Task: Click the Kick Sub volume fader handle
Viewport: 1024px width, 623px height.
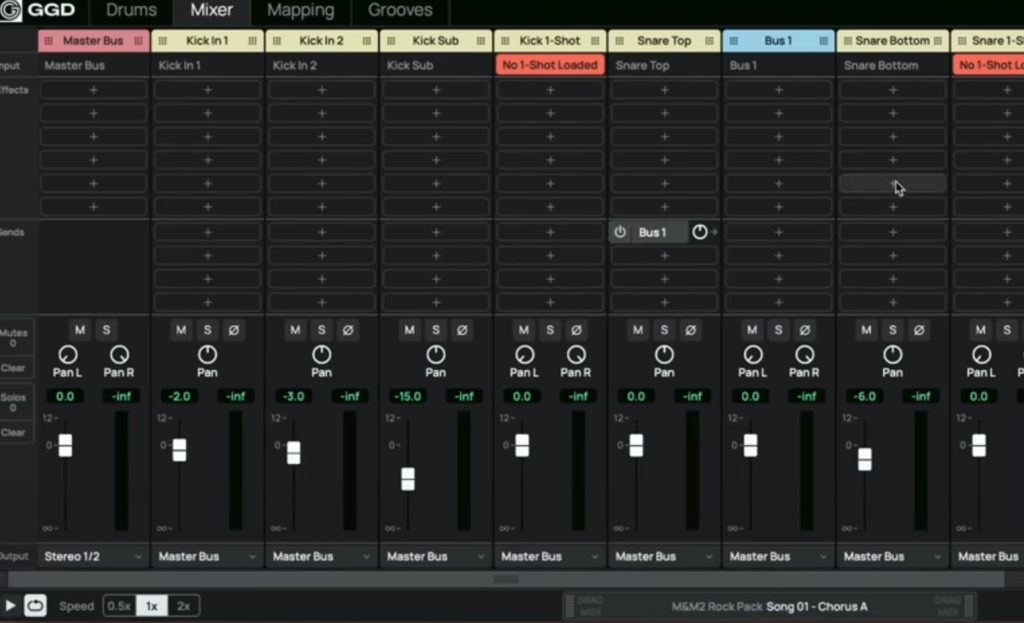Action: coord(408,479)
